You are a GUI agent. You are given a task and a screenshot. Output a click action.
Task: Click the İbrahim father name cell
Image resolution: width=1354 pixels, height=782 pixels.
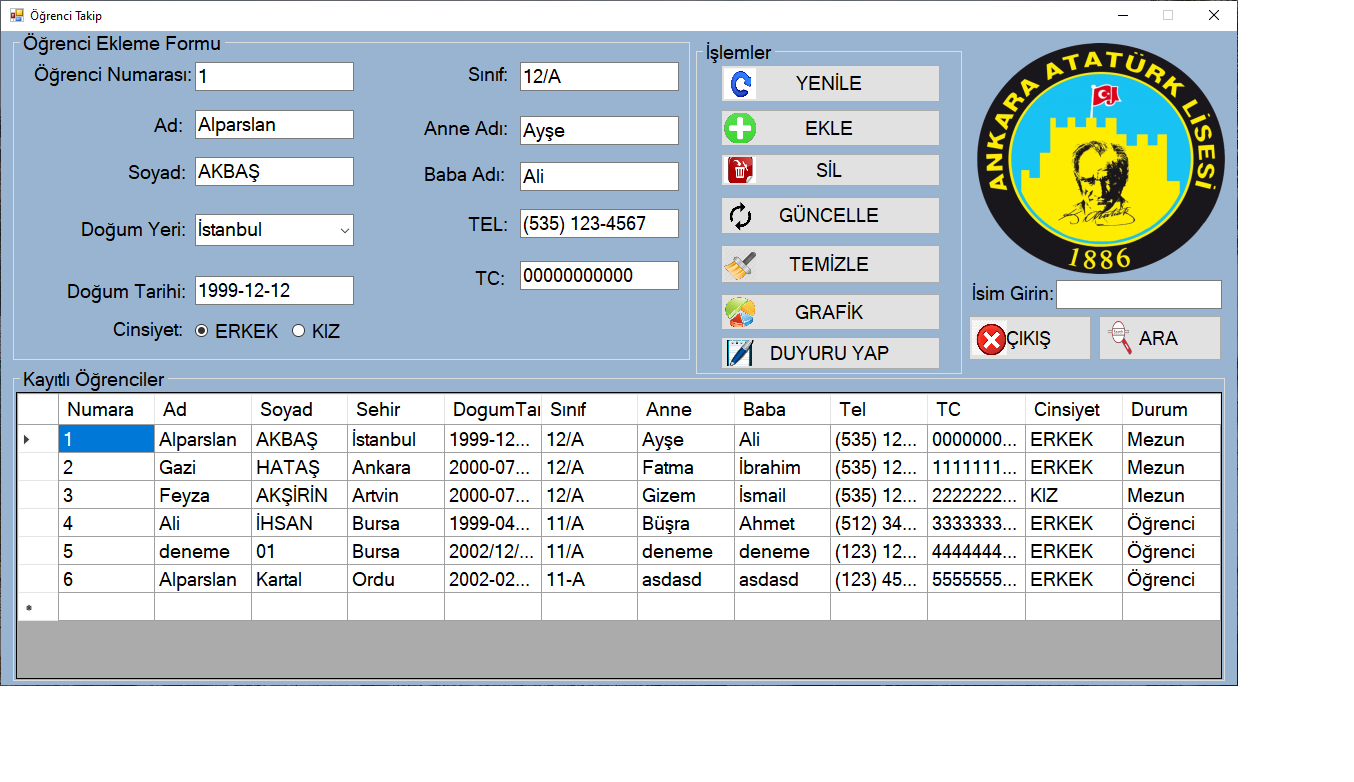pos(783,467)
